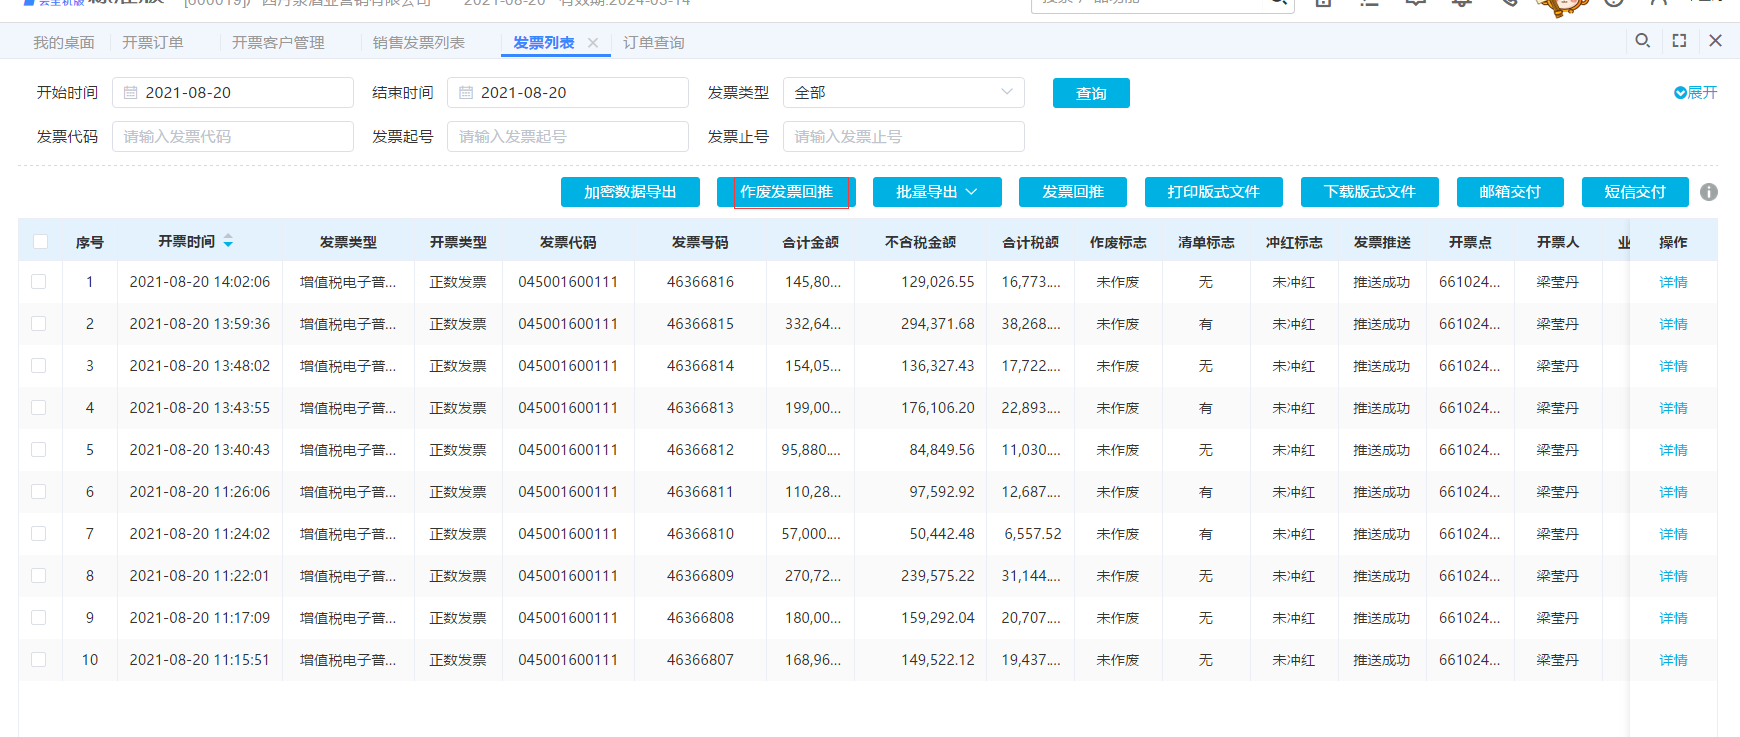Close the 发票列表 tab with its x
The image size is (1740, 737).
pyautogui.click(x=593, y=43)
